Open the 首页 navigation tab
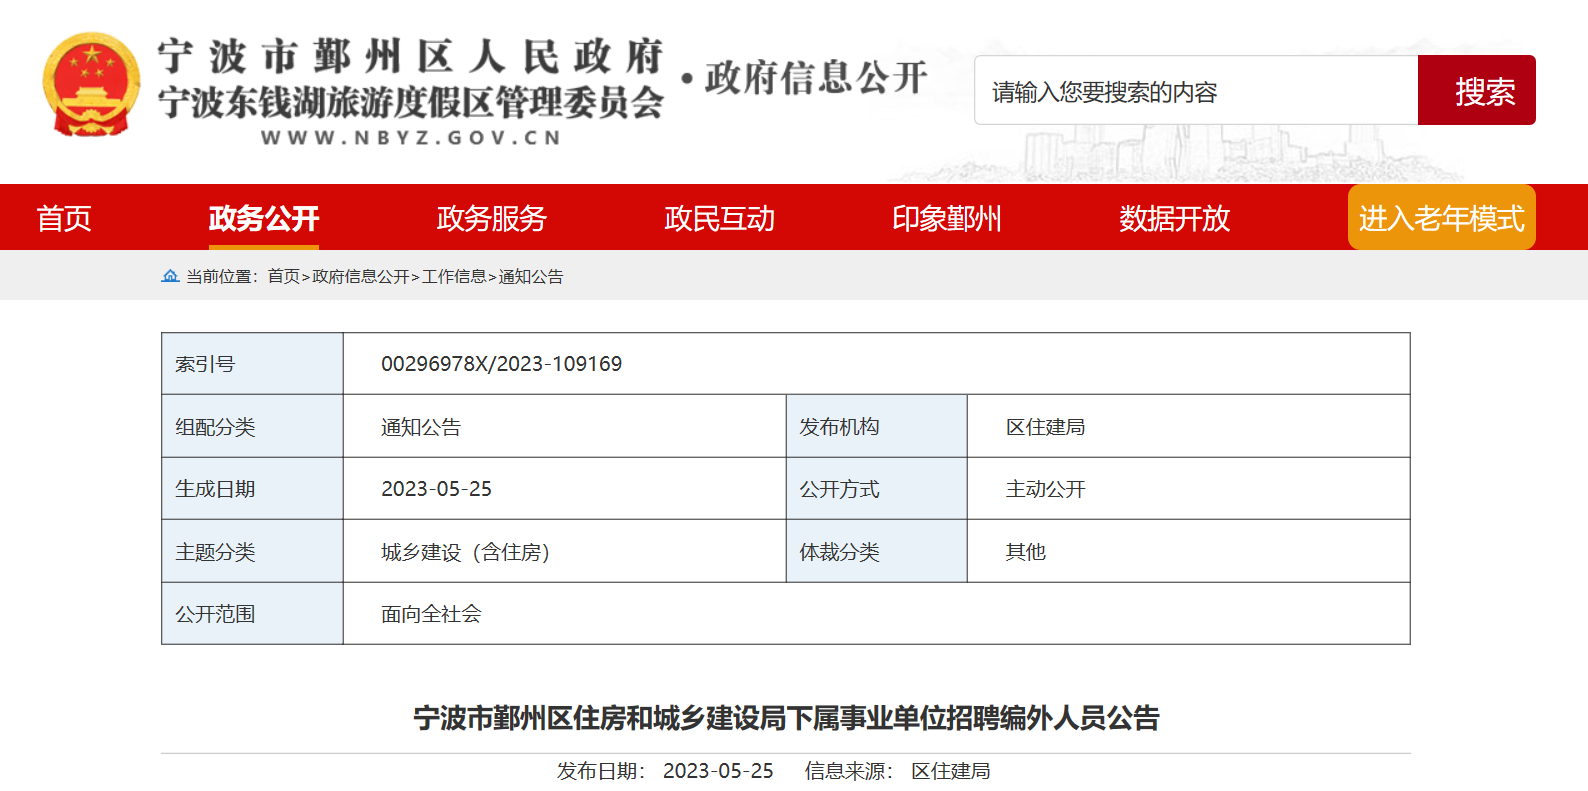The width and height of the screenshot is (1588, 791). coord(64,218)
